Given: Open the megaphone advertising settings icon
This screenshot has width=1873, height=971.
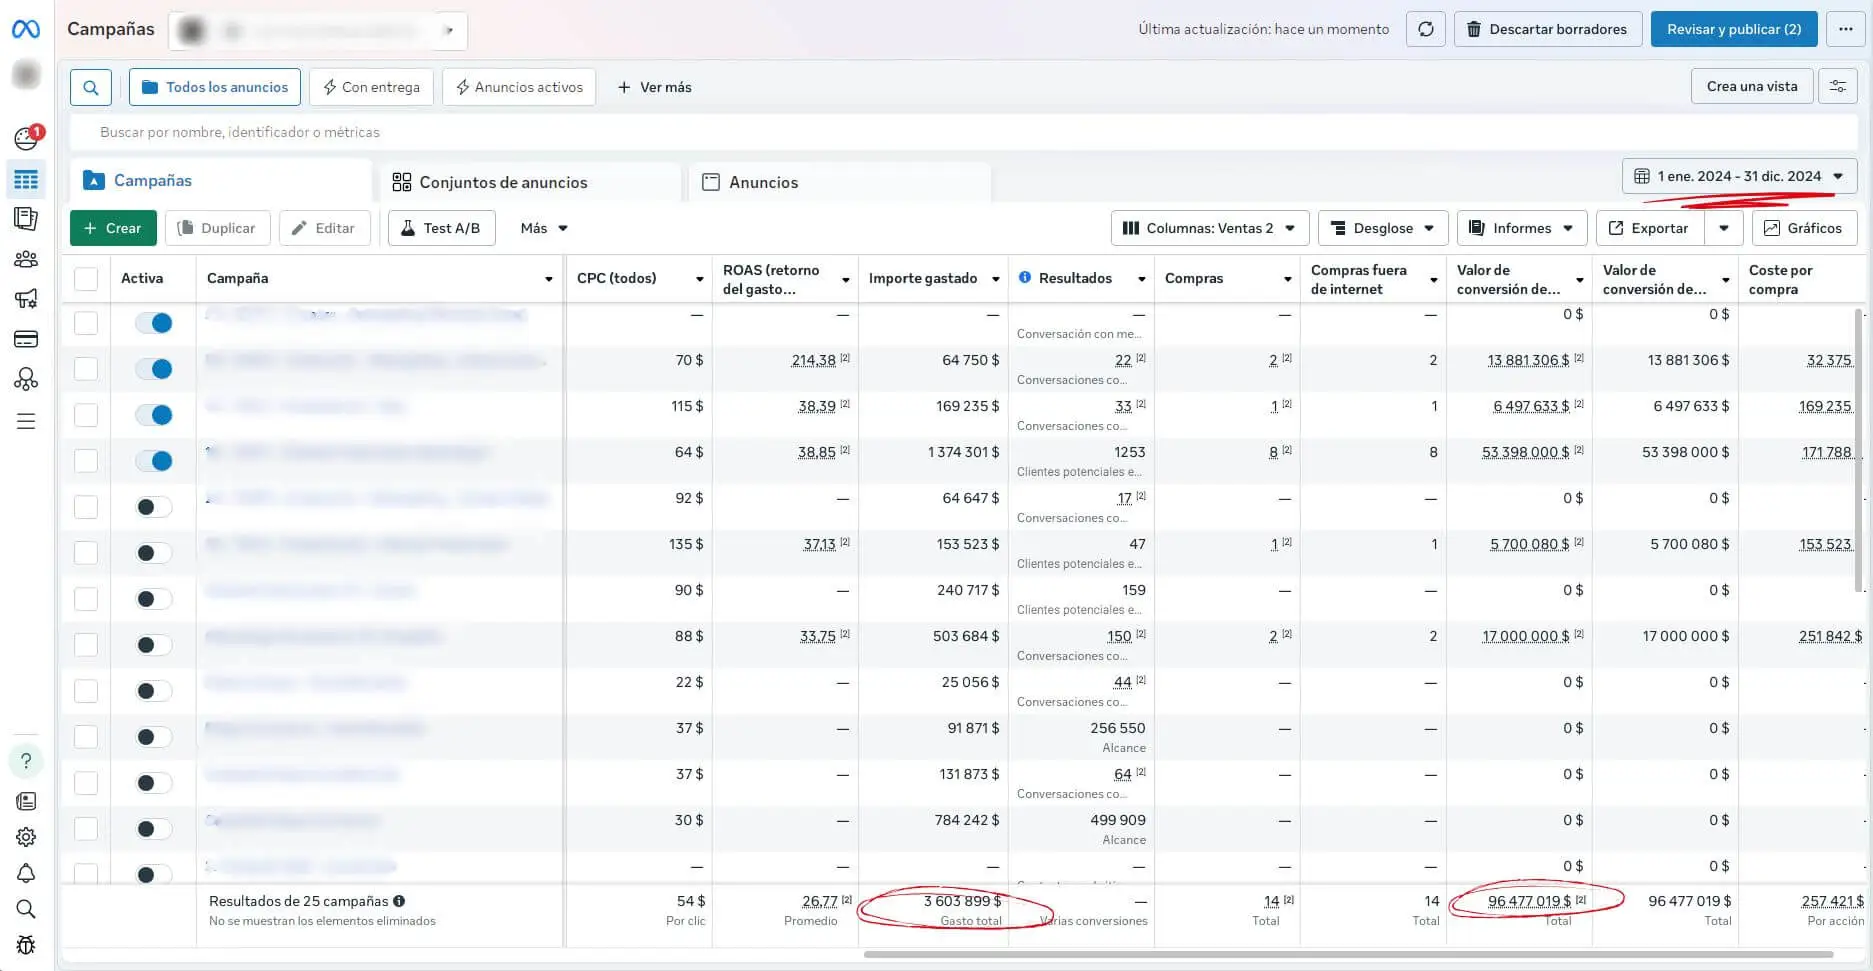Looking at the screenshot, I should pos(26,298).
